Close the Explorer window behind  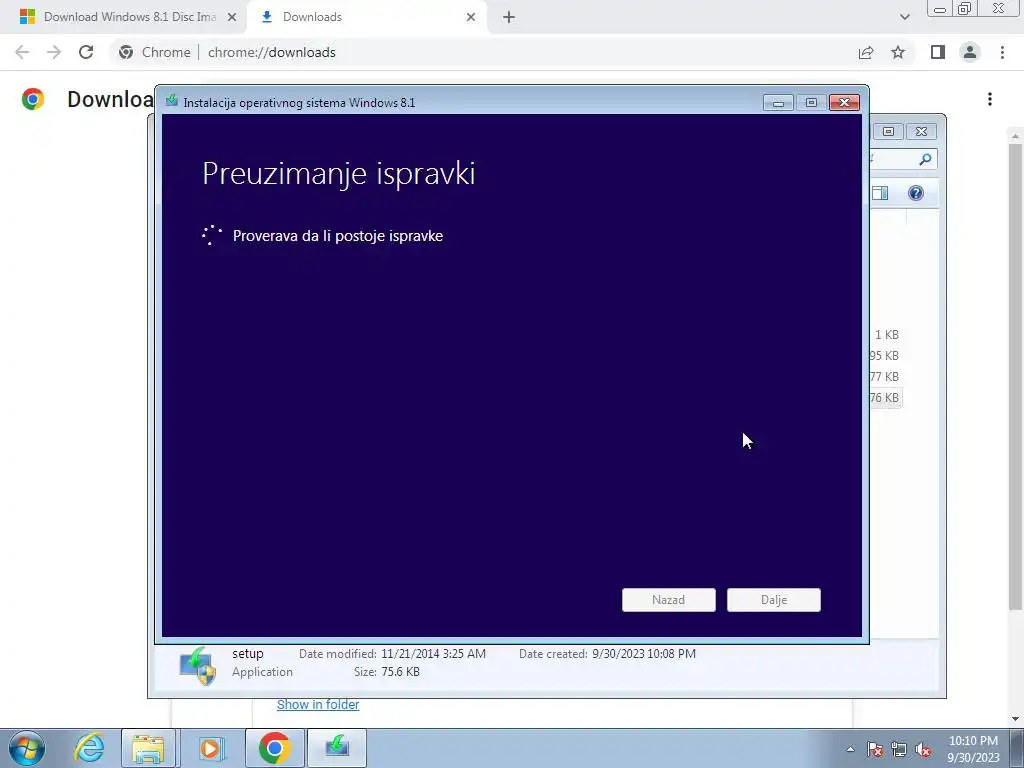921,131
